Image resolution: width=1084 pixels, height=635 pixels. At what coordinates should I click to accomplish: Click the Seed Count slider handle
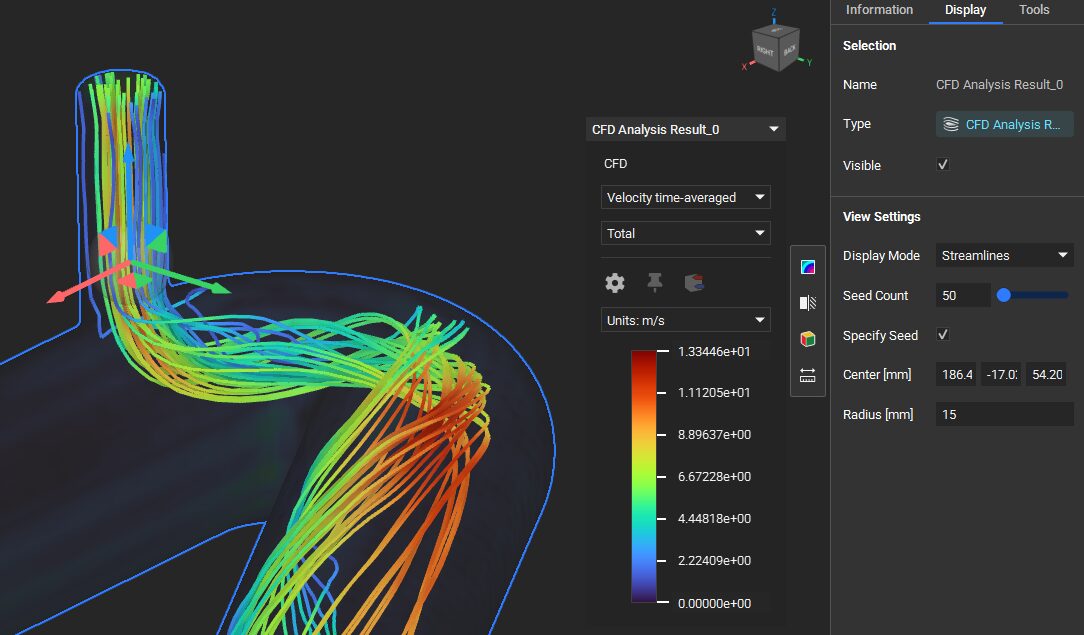1004,295
